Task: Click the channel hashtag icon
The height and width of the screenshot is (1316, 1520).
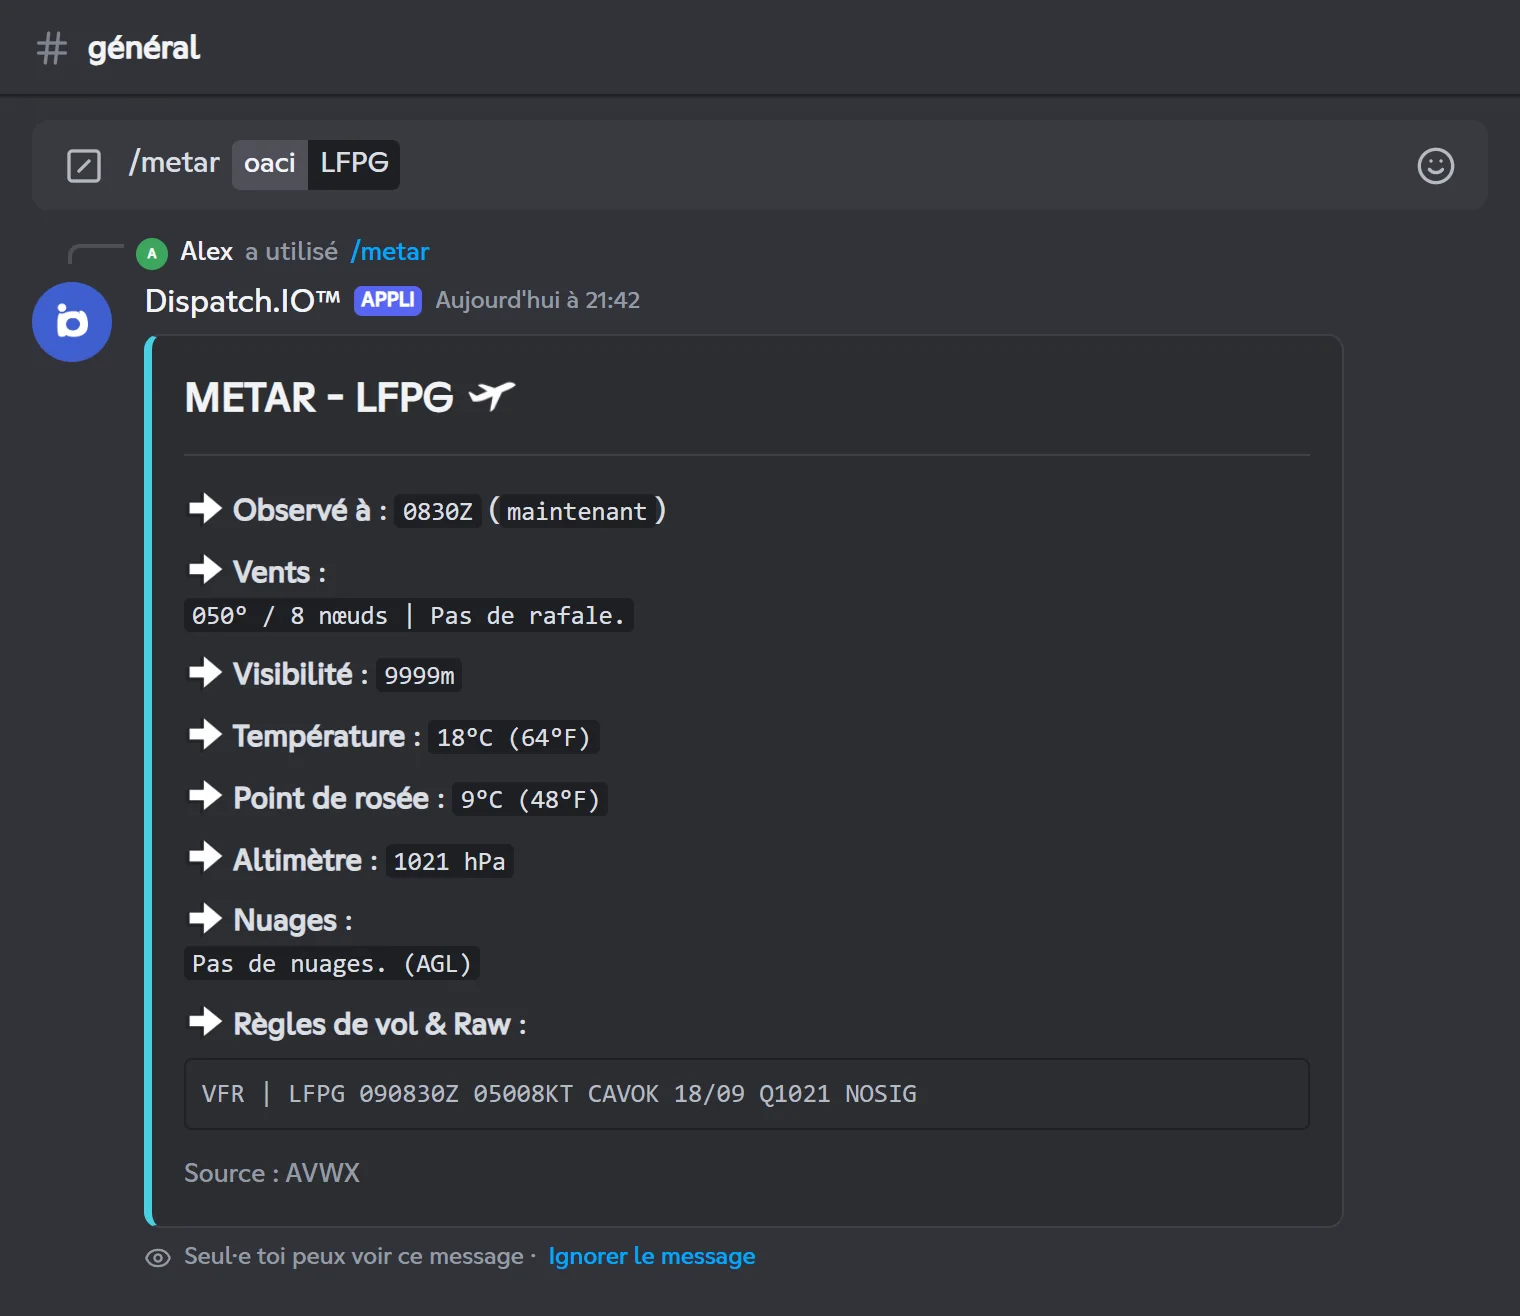Action: [52, 48]
